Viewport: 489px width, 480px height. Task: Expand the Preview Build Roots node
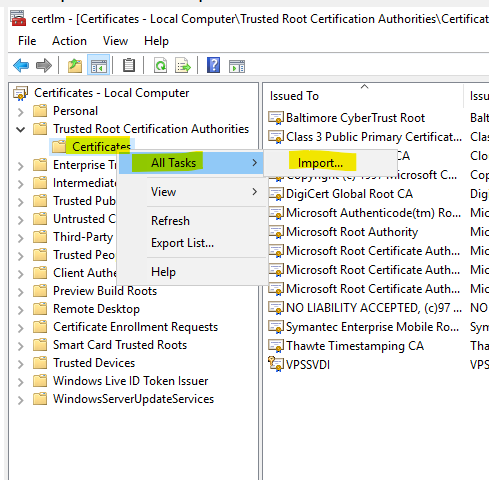click(x=21, y=292)
